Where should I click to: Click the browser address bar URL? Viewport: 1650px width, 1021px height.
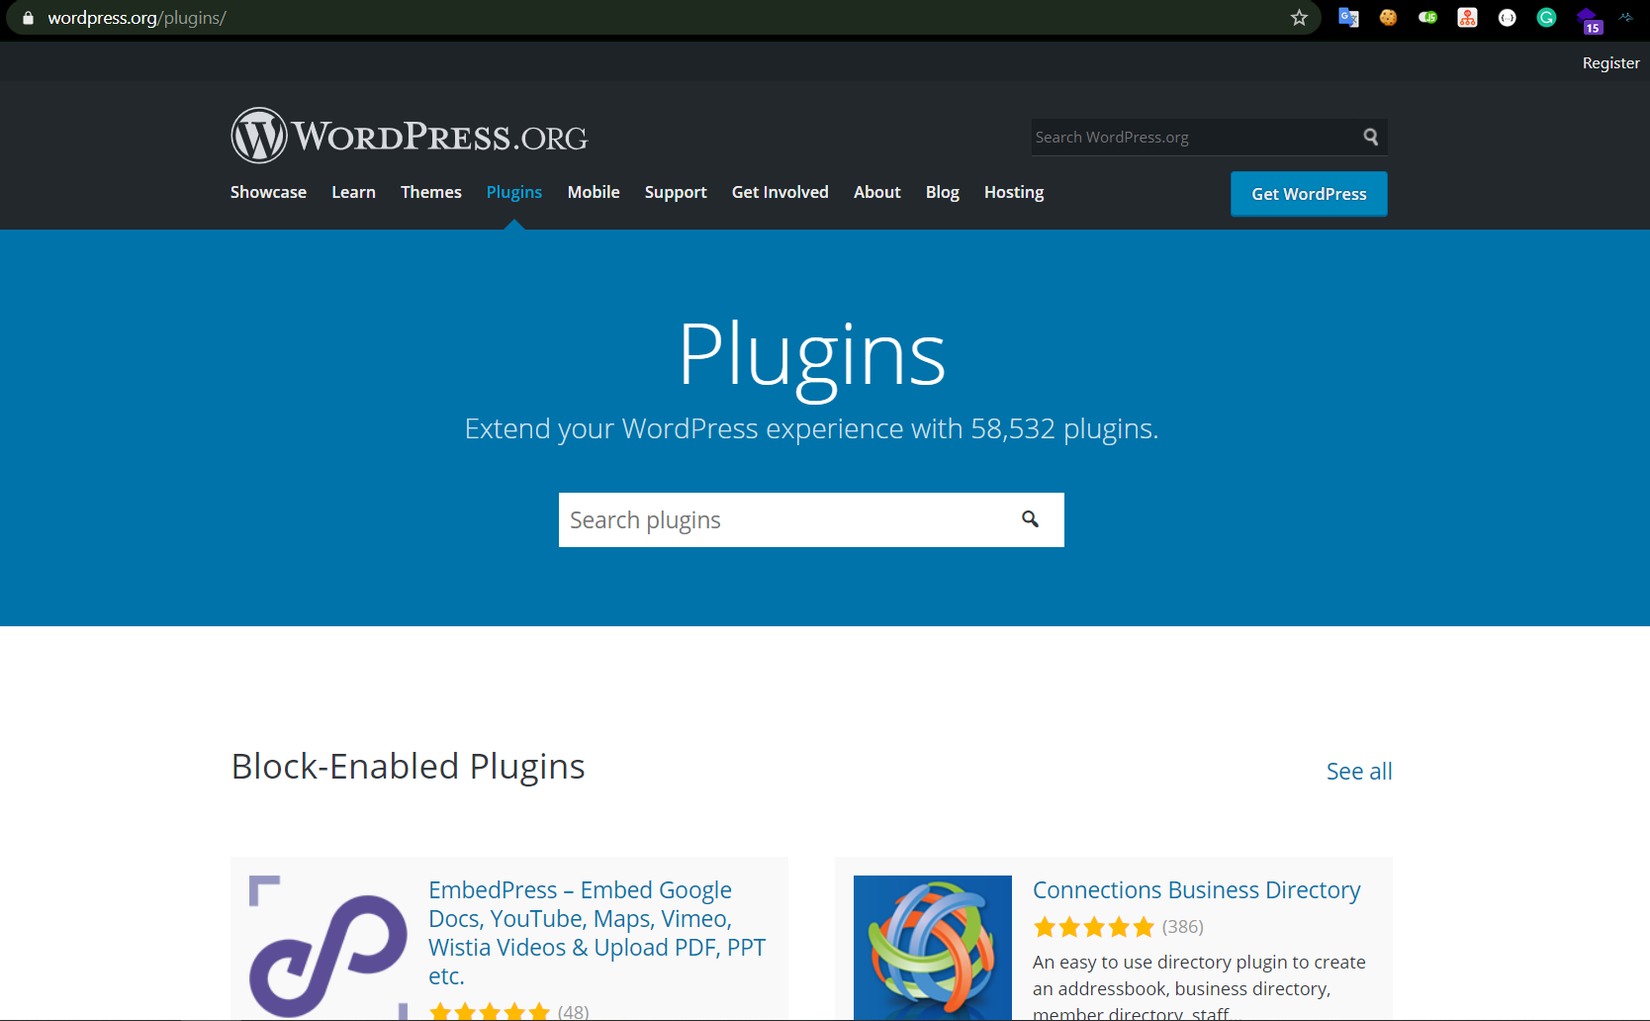click(x=137, y=18)
